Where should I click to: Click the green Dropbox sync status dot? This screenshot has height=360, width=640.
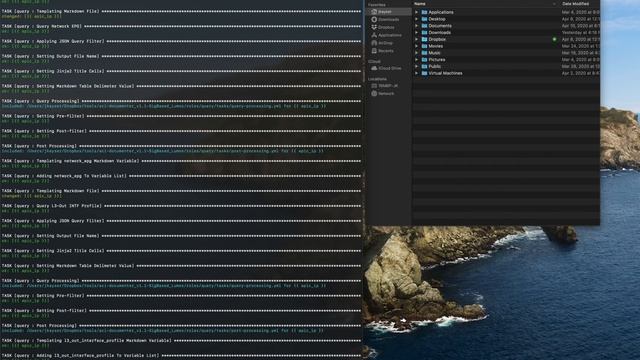click(554, 40)
